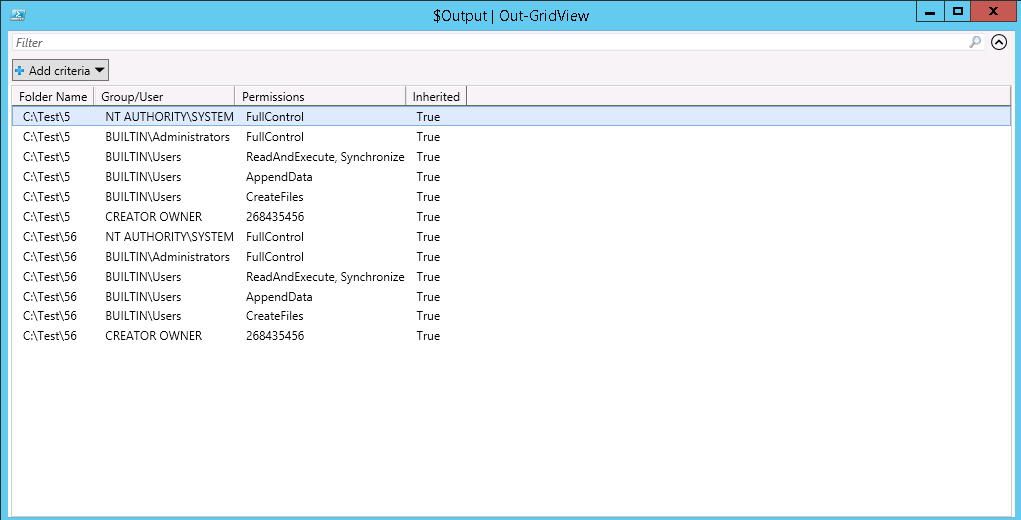Maximize the Out-GridView window
This screenshot has height=520, width=1021.
(x=957, y=12)
